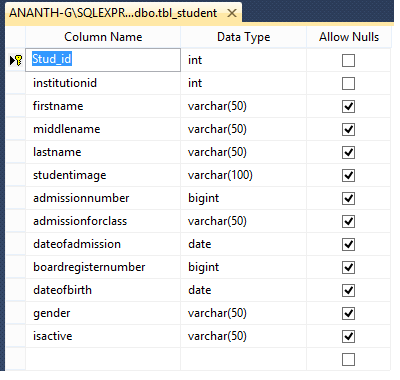This screenshot has width=400, height=380.
Task: Open the date type of dateofbirth
Action: point(243,290)
